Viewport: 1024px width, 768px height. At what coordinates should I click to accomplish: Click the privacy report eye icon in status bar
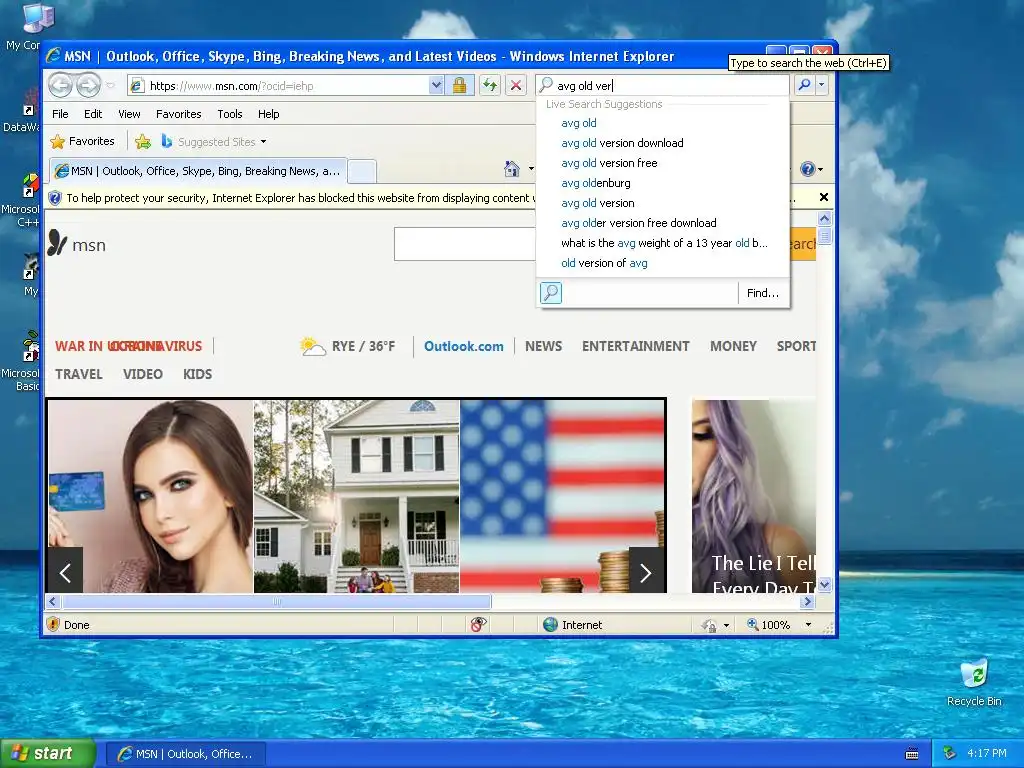(478, 625)
